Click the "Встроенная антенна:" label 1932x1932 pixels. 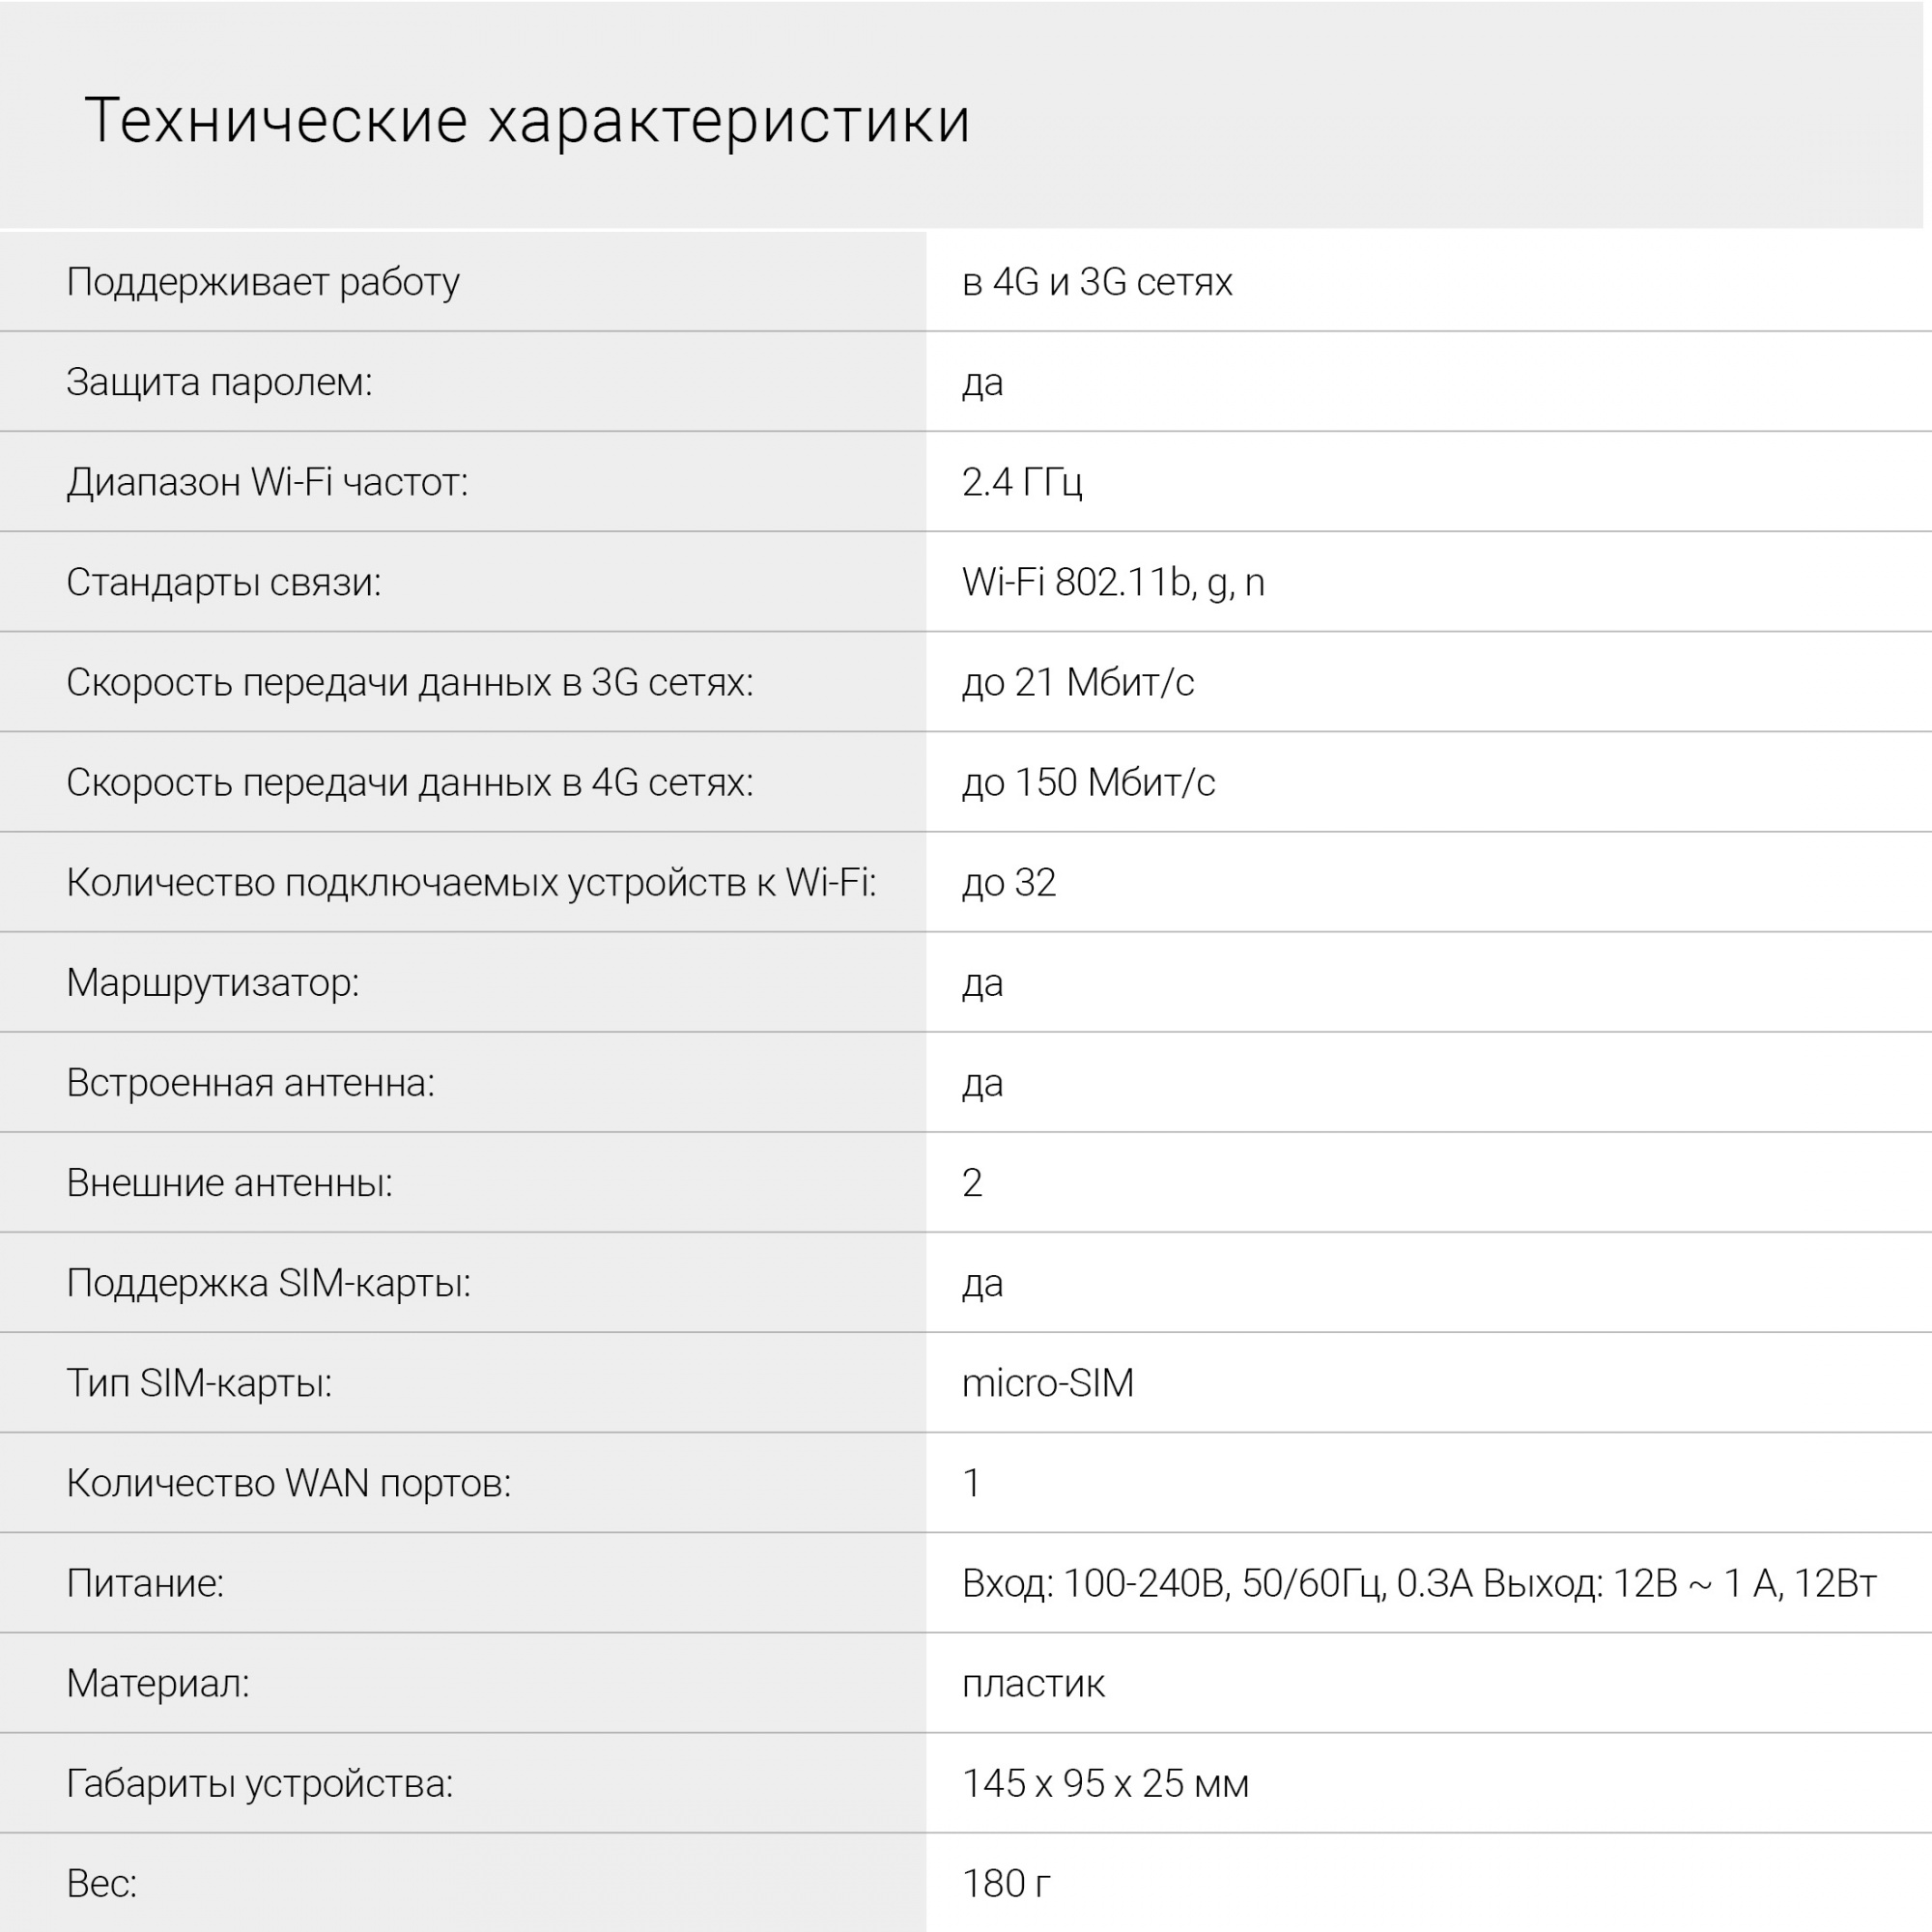click(x=251, y=1082)
